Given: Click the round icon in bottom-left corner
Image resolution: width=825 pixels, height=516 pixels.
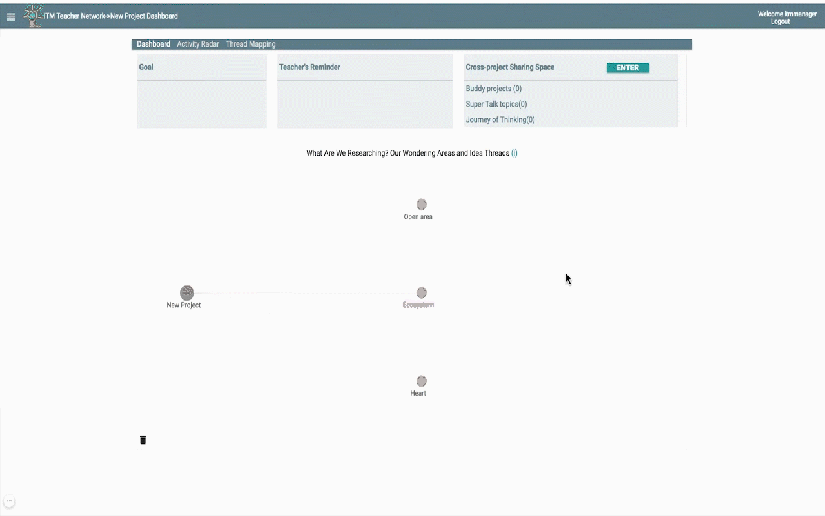Looking at the screenshot, I should 10,501.
